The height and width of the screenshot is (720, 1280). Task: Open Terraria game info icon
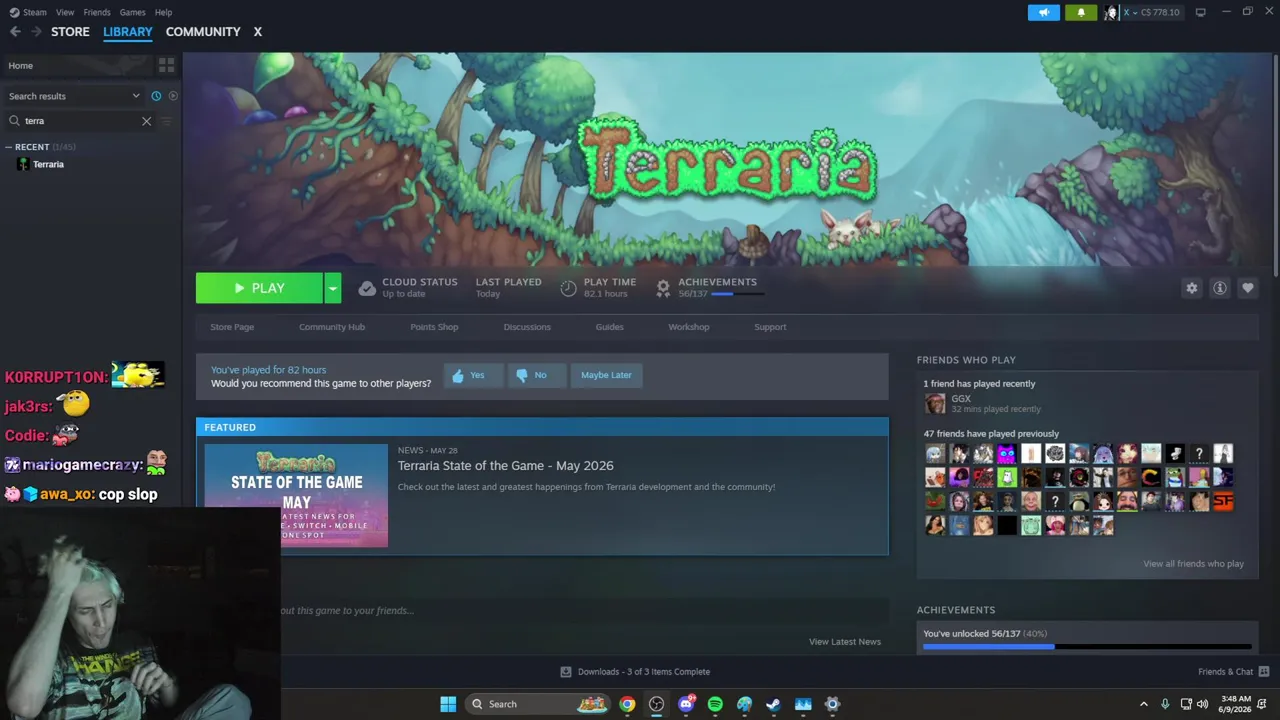tap(1219, 288)
